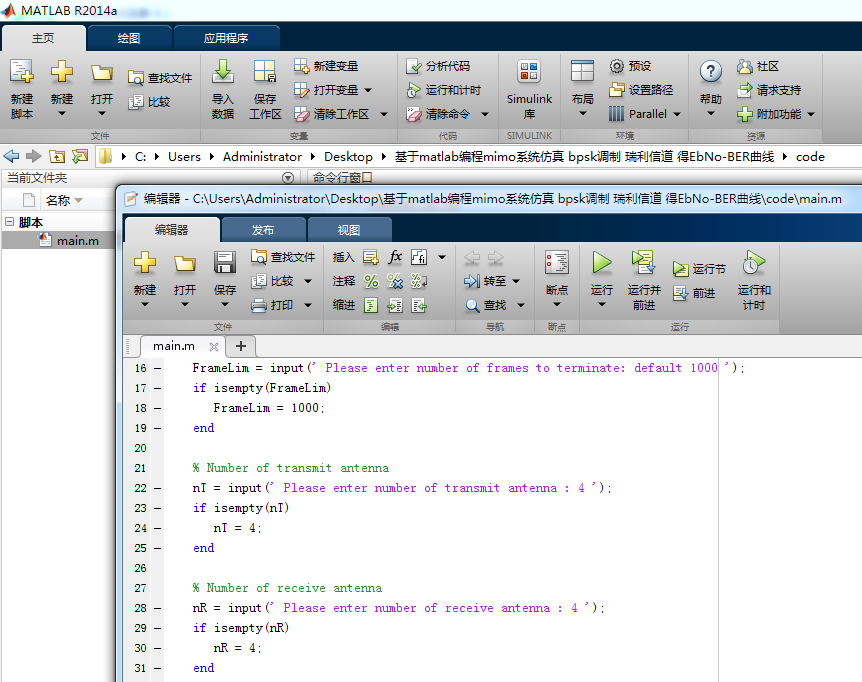Switch to the Publish (发布) tab

[263, 230]
